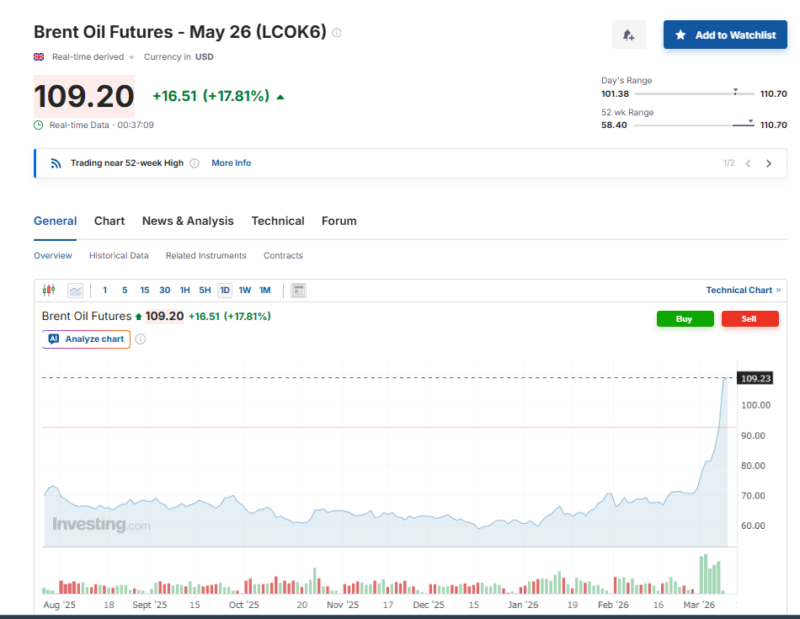This screenshot has width=800, height=619.
Task: Go to previous notification with left chevron
Action: pyautogui.click(x=748, y=163)
